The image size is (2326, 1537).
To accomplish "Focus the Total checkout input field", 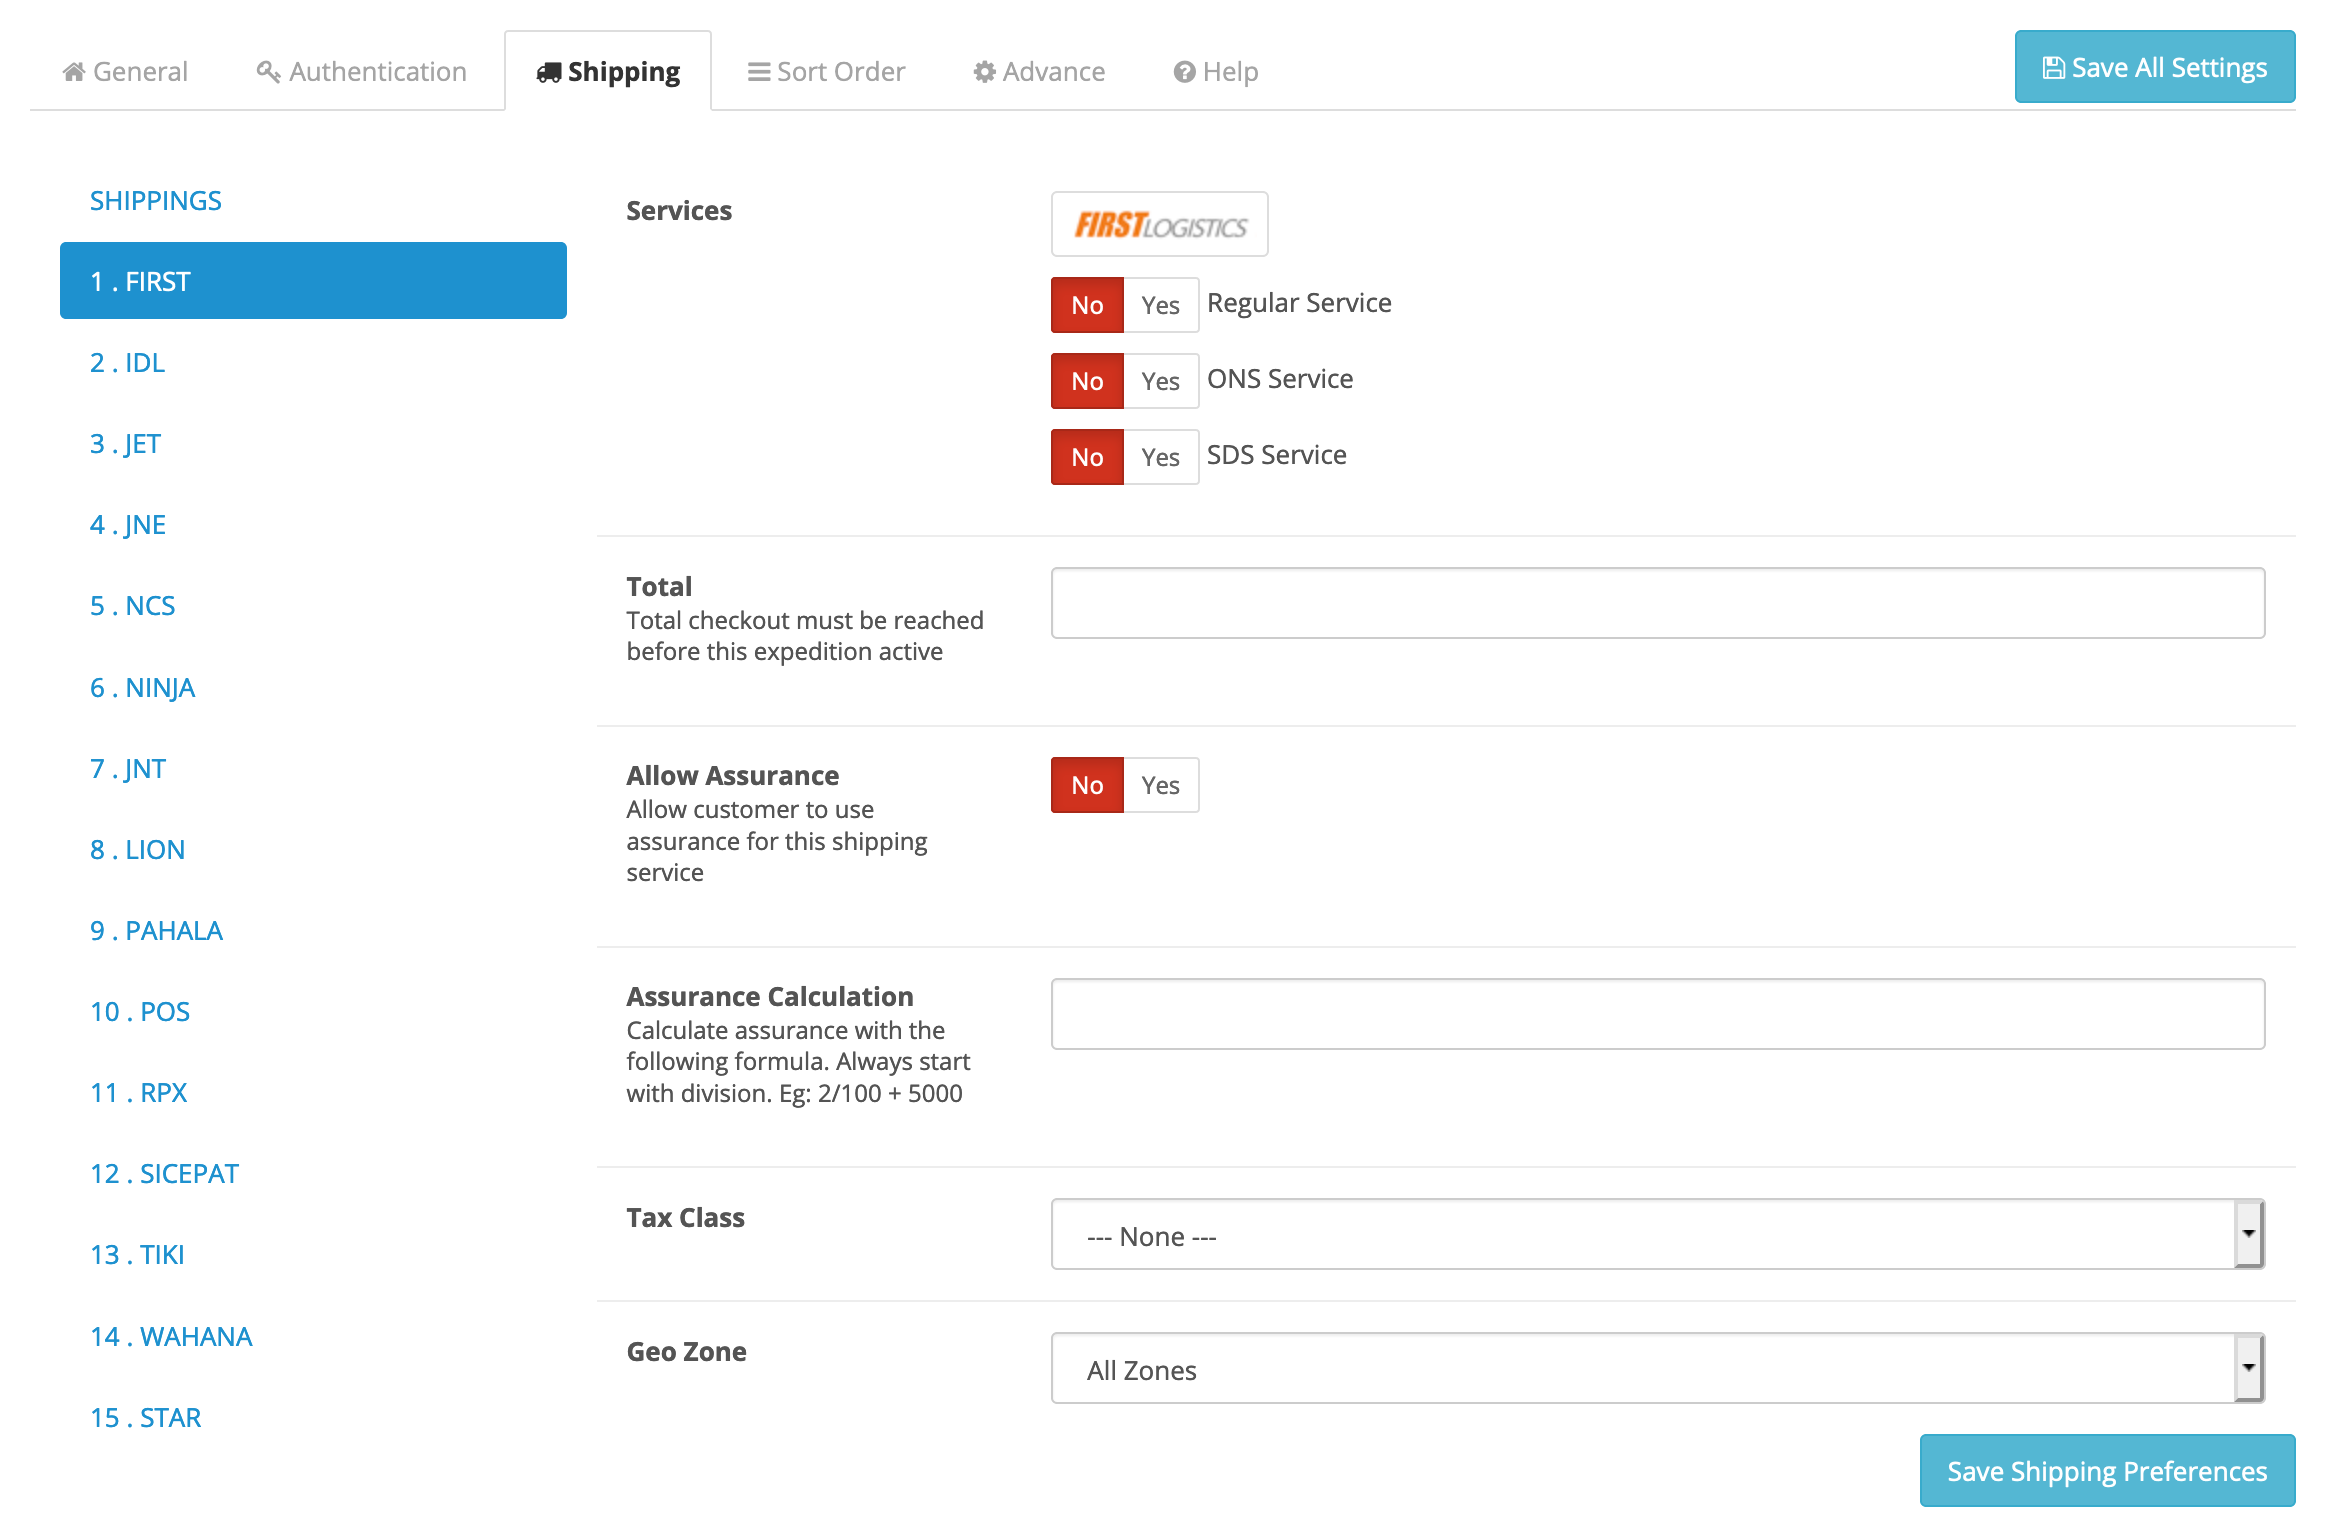I will pos(1657,603).
